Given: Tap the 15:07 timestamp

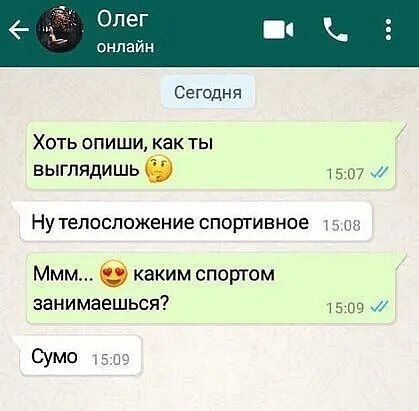Looking at the screenshot, I should 344,173.
